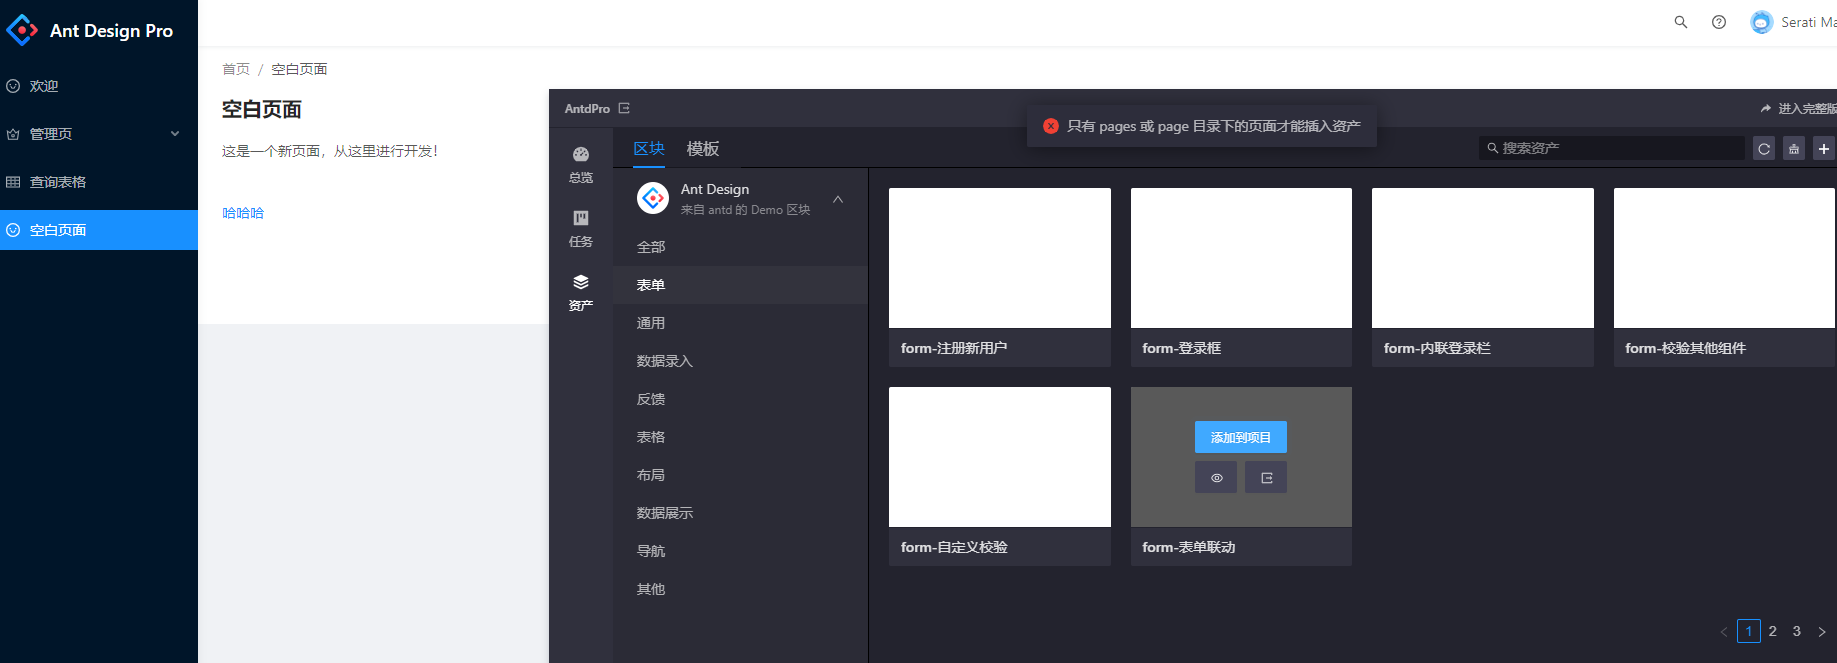
Task: Open the form-登录框 block thumbnail
Action: [1241, 258]
